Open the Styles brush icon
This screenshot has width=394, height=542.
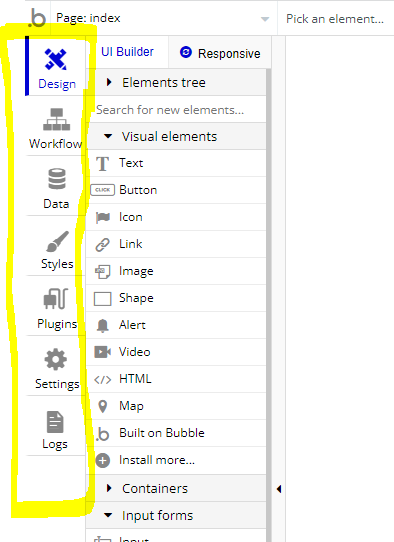pyautogui.click(x=57, y=241)
